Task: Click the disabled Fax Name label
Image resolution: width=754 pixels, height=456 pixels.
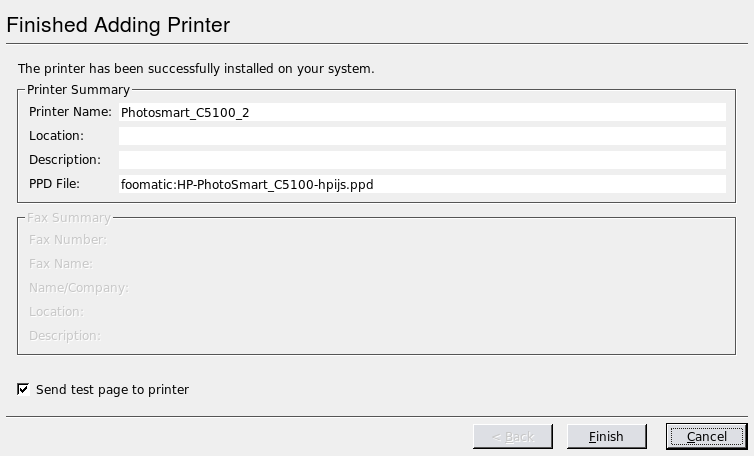Action: tap(61, 264)
